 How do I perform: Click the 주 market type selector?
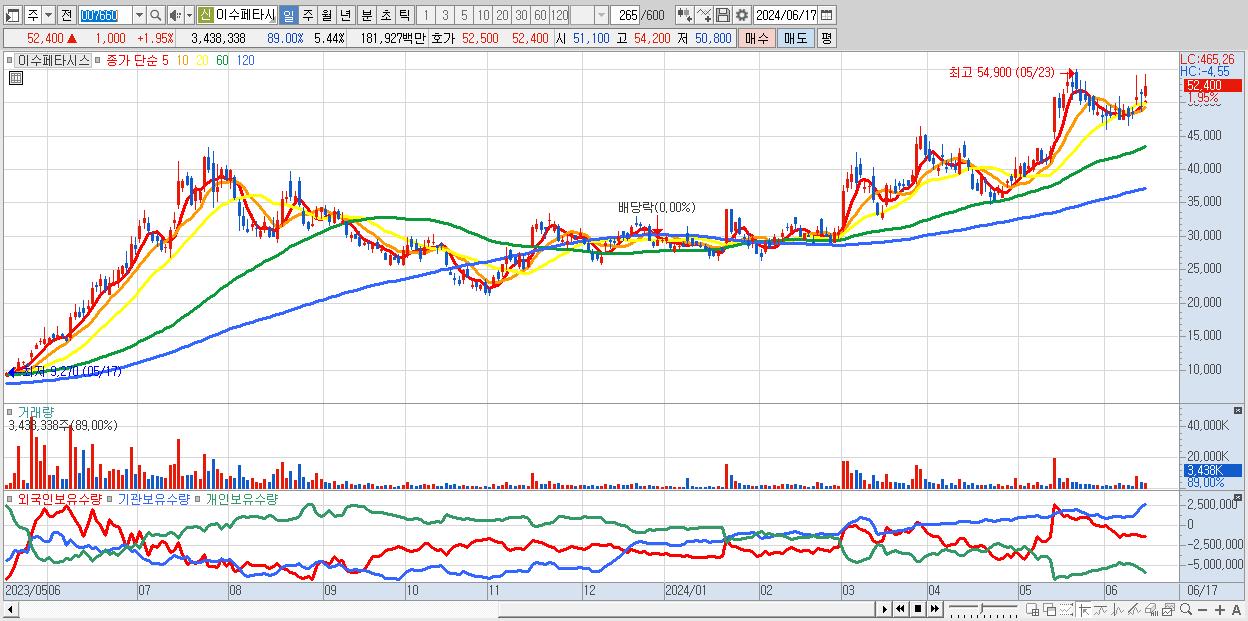click(x=32, y=15)
